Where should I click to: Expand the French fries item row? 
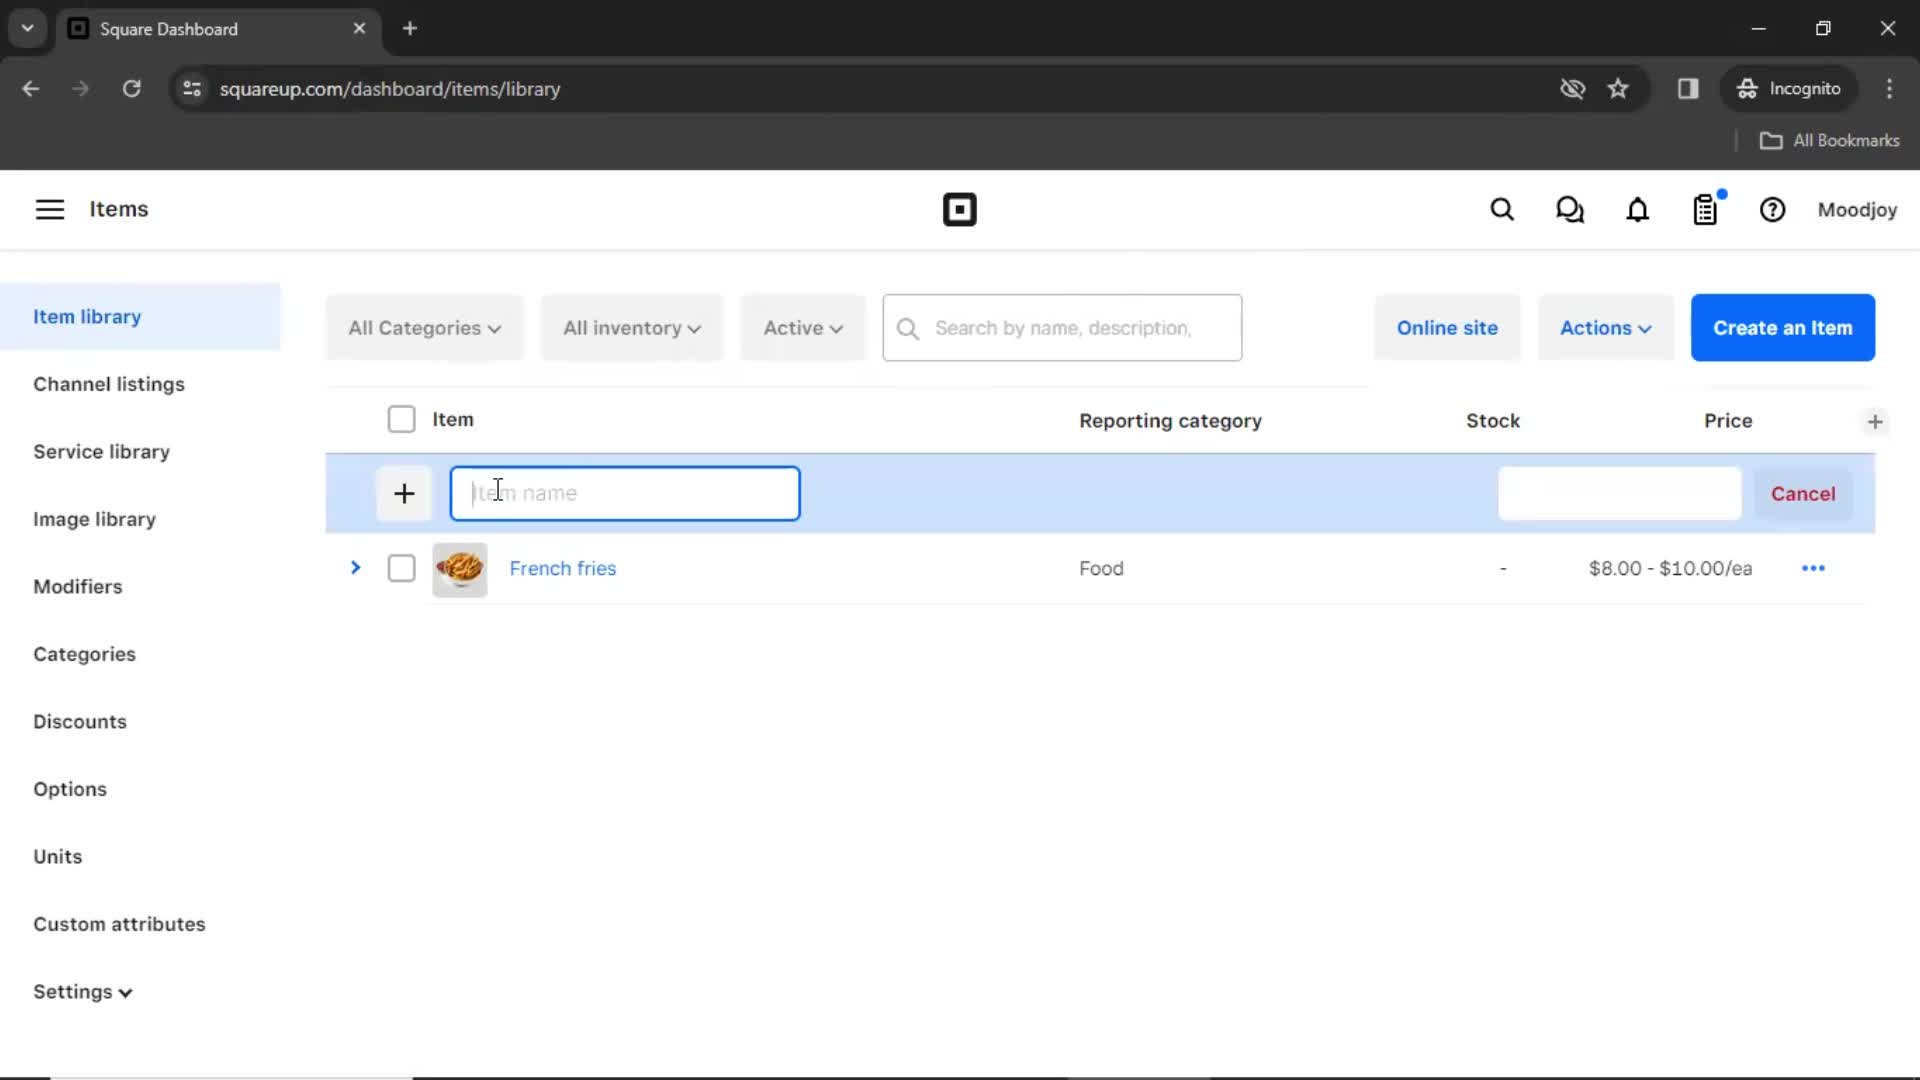click(x=355, y=567)
